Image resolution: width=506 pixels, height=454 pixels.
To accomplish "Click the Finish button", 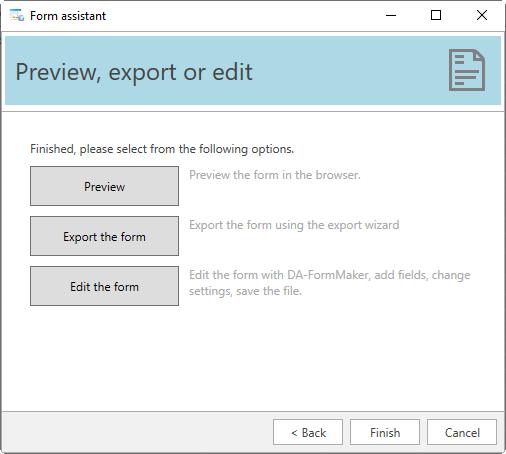I will [385, 432].
